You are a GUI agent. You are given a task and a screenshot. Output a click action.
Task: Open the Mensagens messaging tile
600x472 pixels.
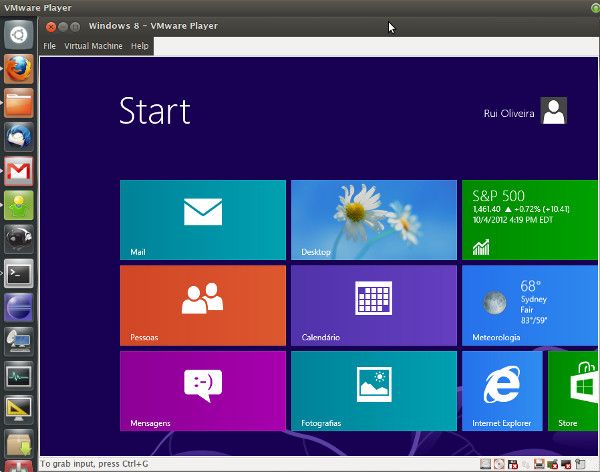(202, 390)
